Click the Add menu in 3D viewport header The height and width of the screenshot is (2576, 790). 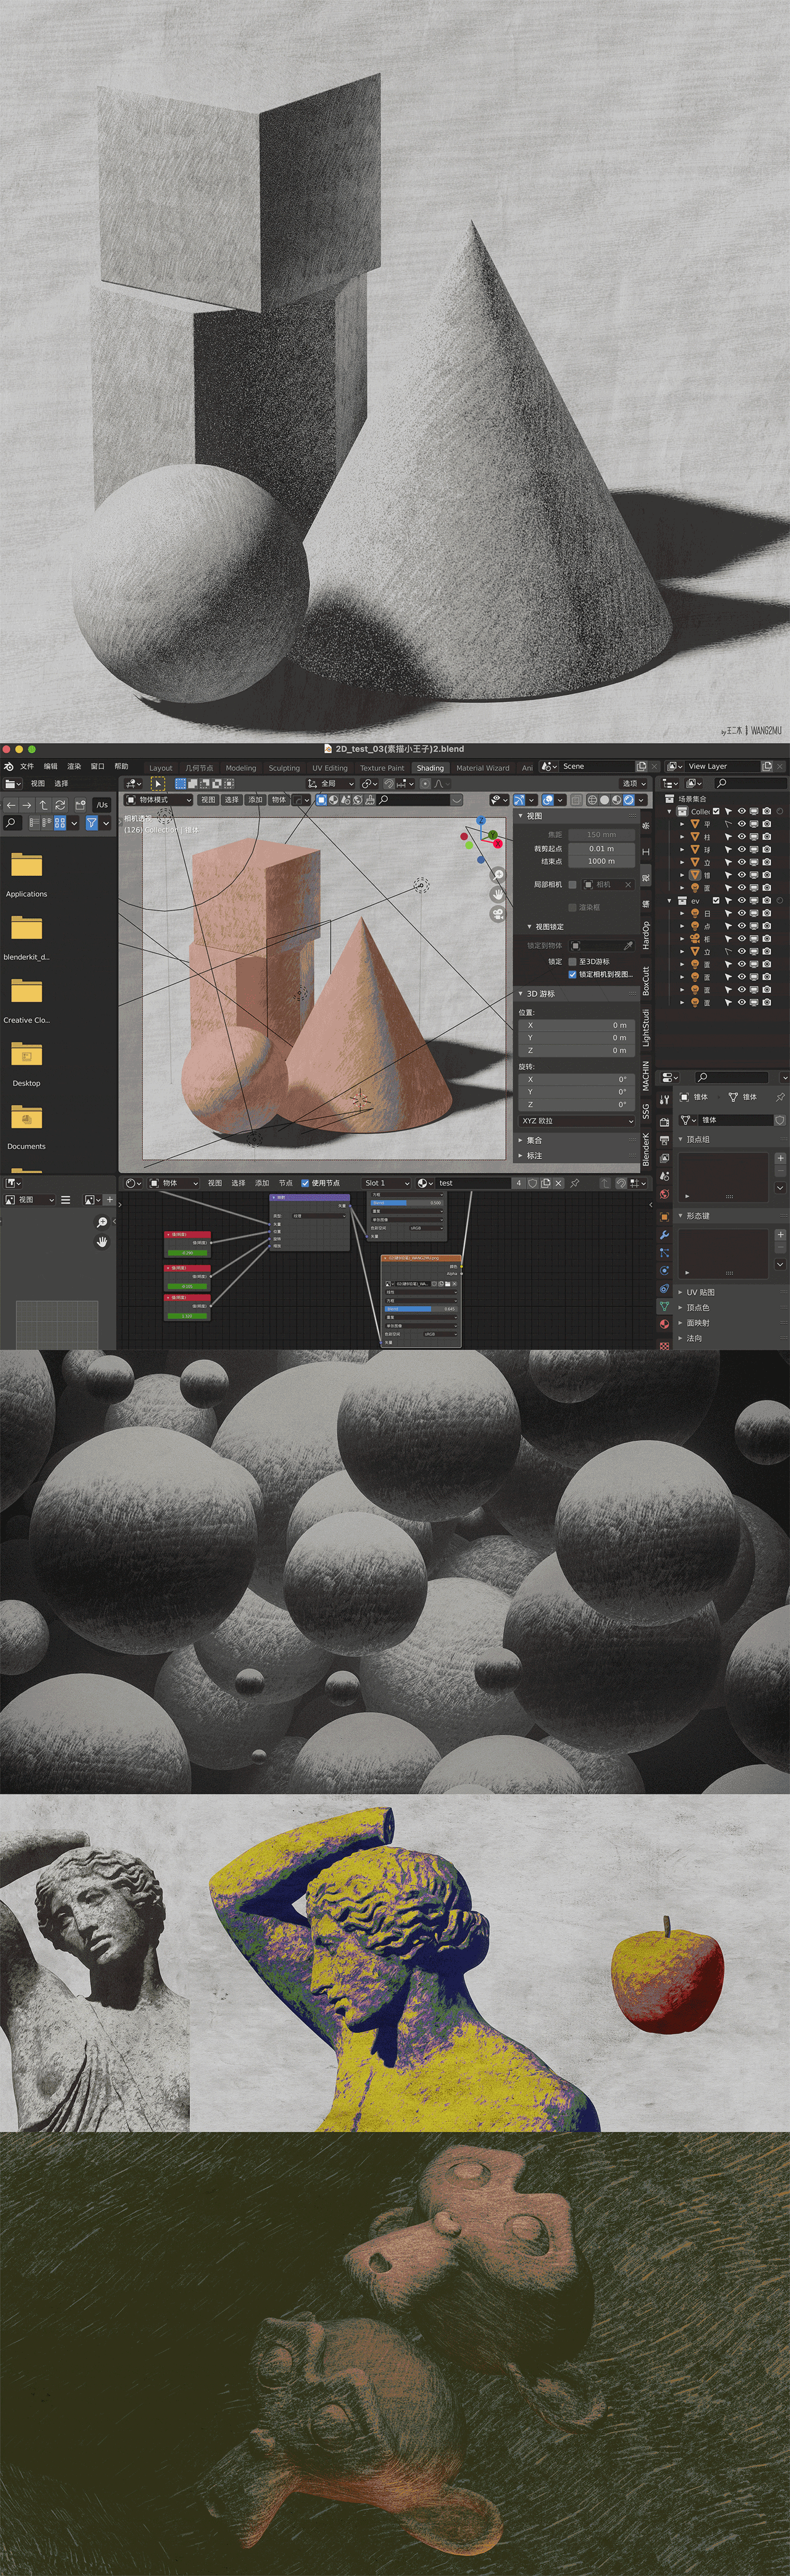[x=255, y=800]
